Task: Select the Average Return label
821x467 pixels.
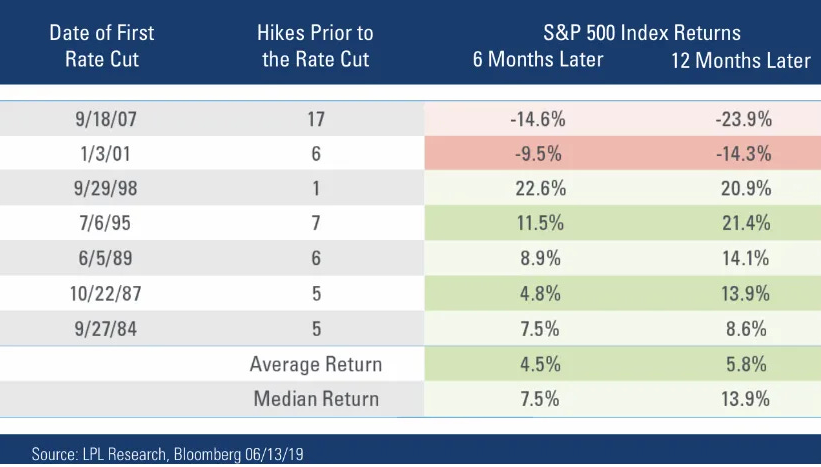Action: click(x=316, y=364)
